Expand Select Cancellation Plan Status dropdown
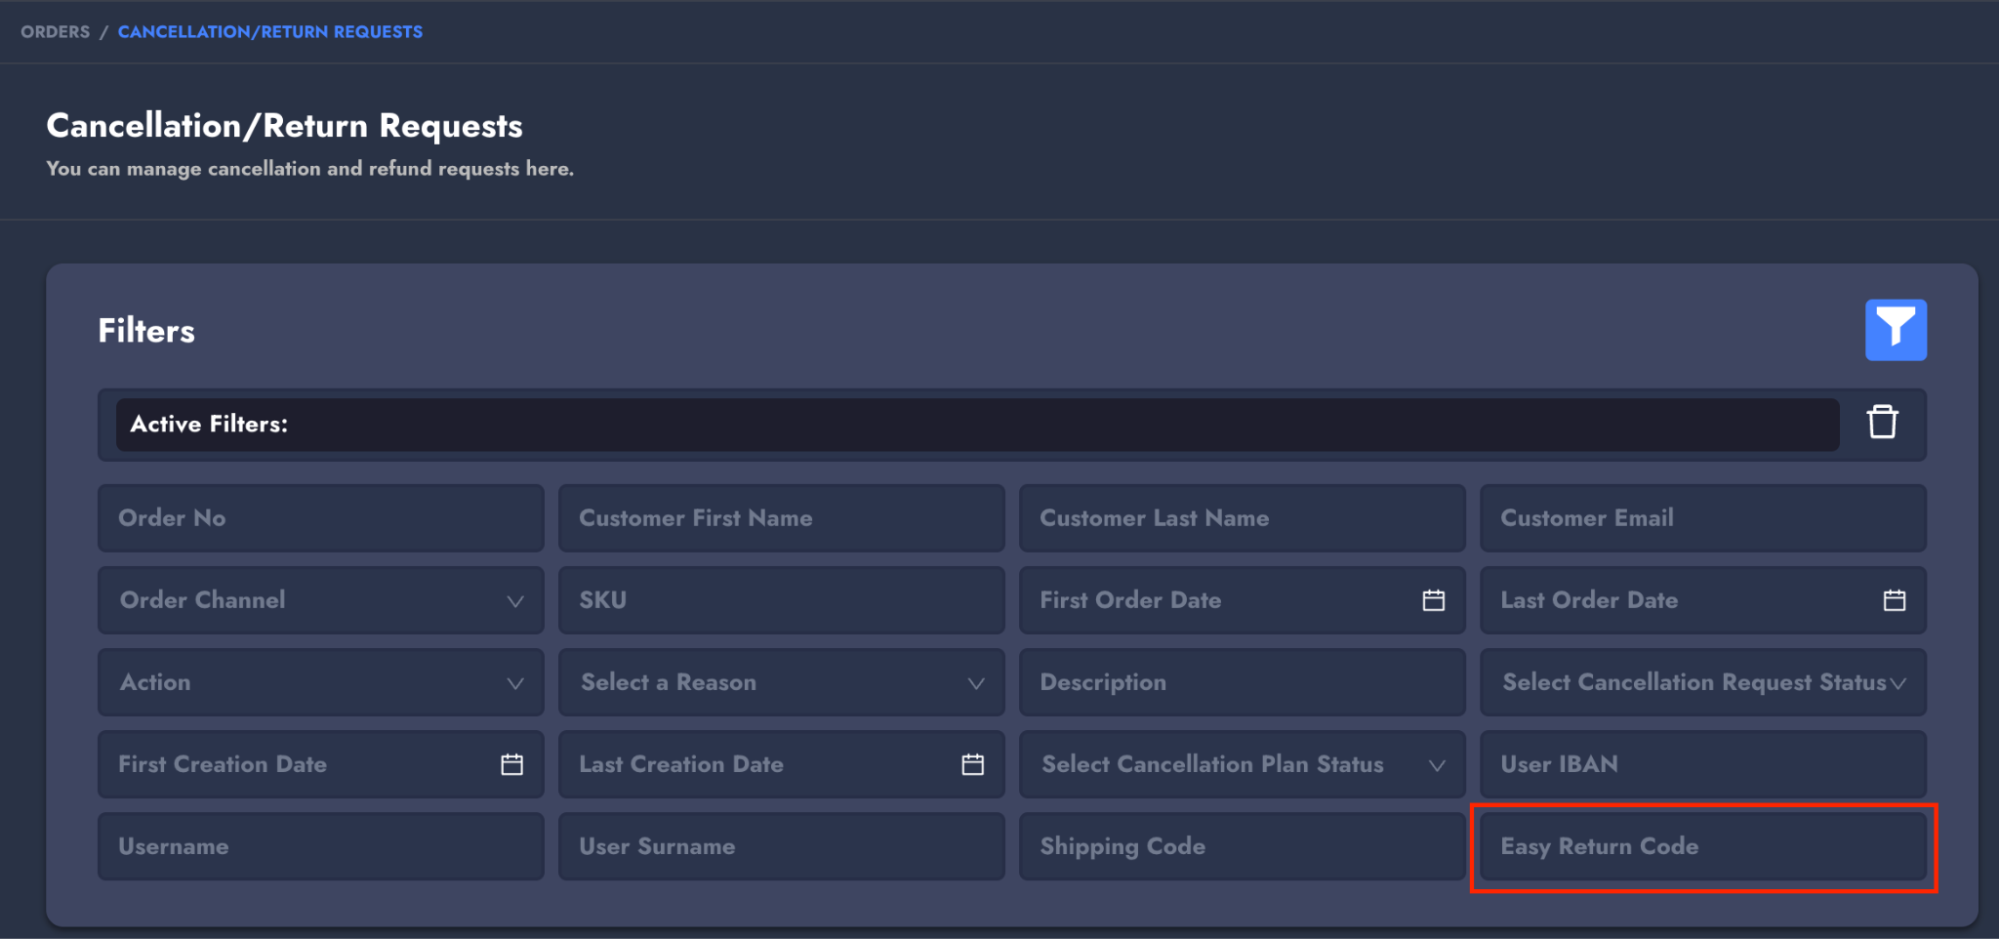Screen dimensions: 1999x939 (1241, 764)
